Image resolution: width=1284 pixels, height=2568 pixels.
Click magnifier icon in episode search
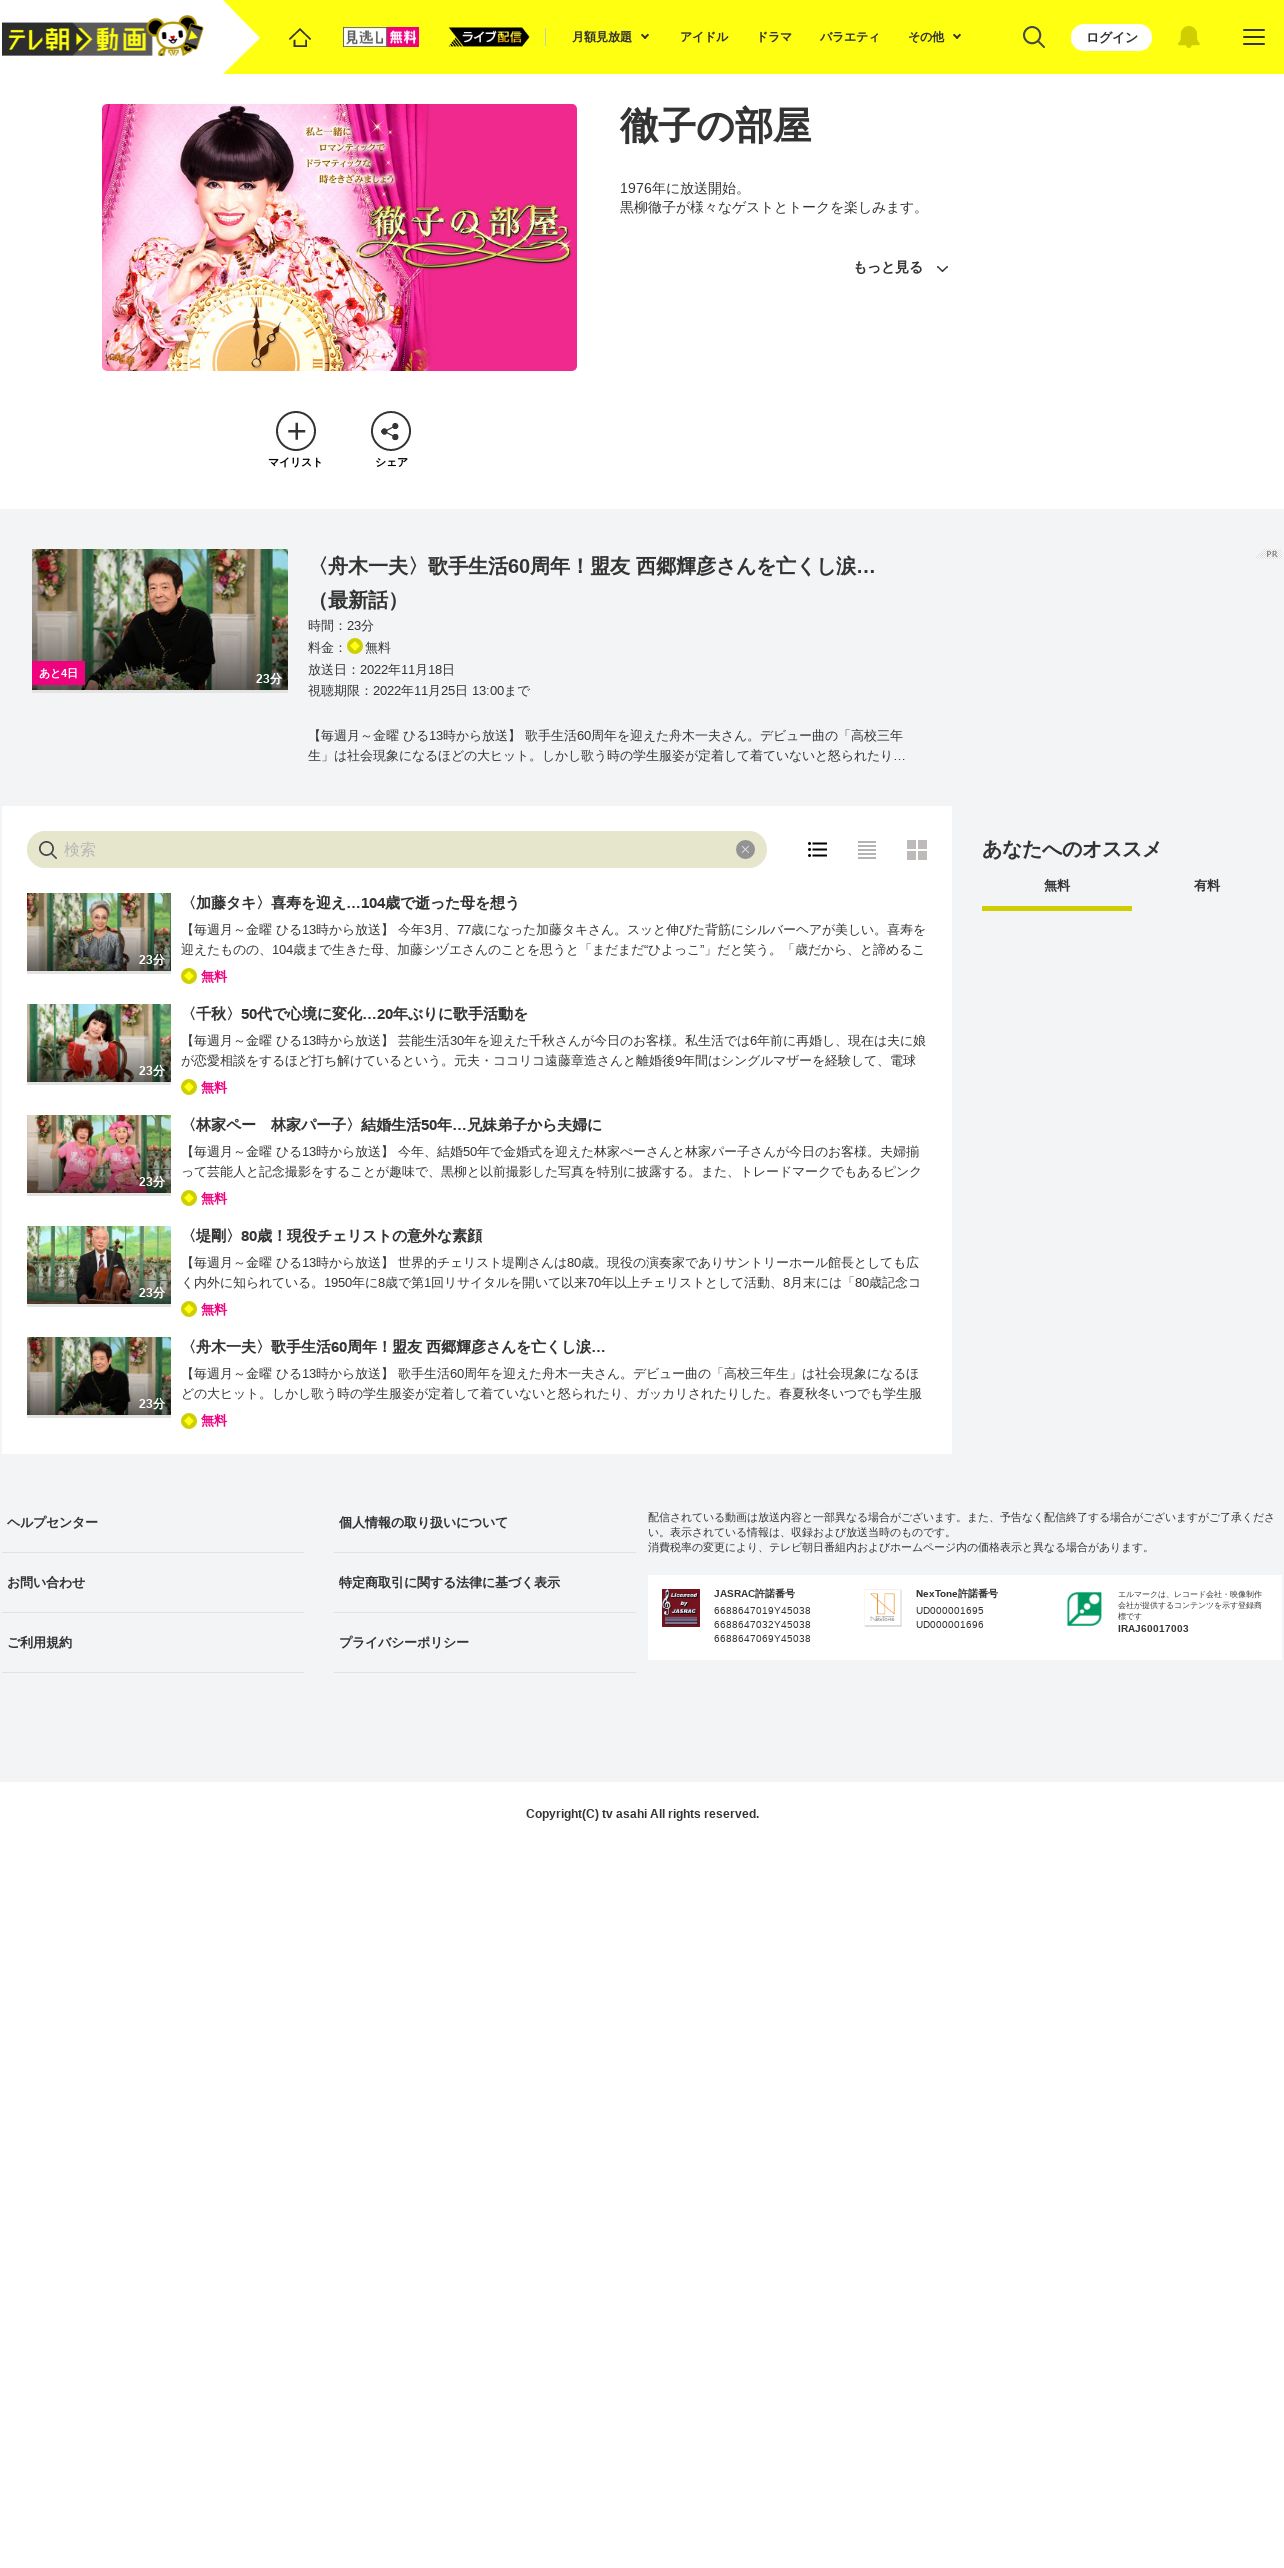[x=47, y=850]
